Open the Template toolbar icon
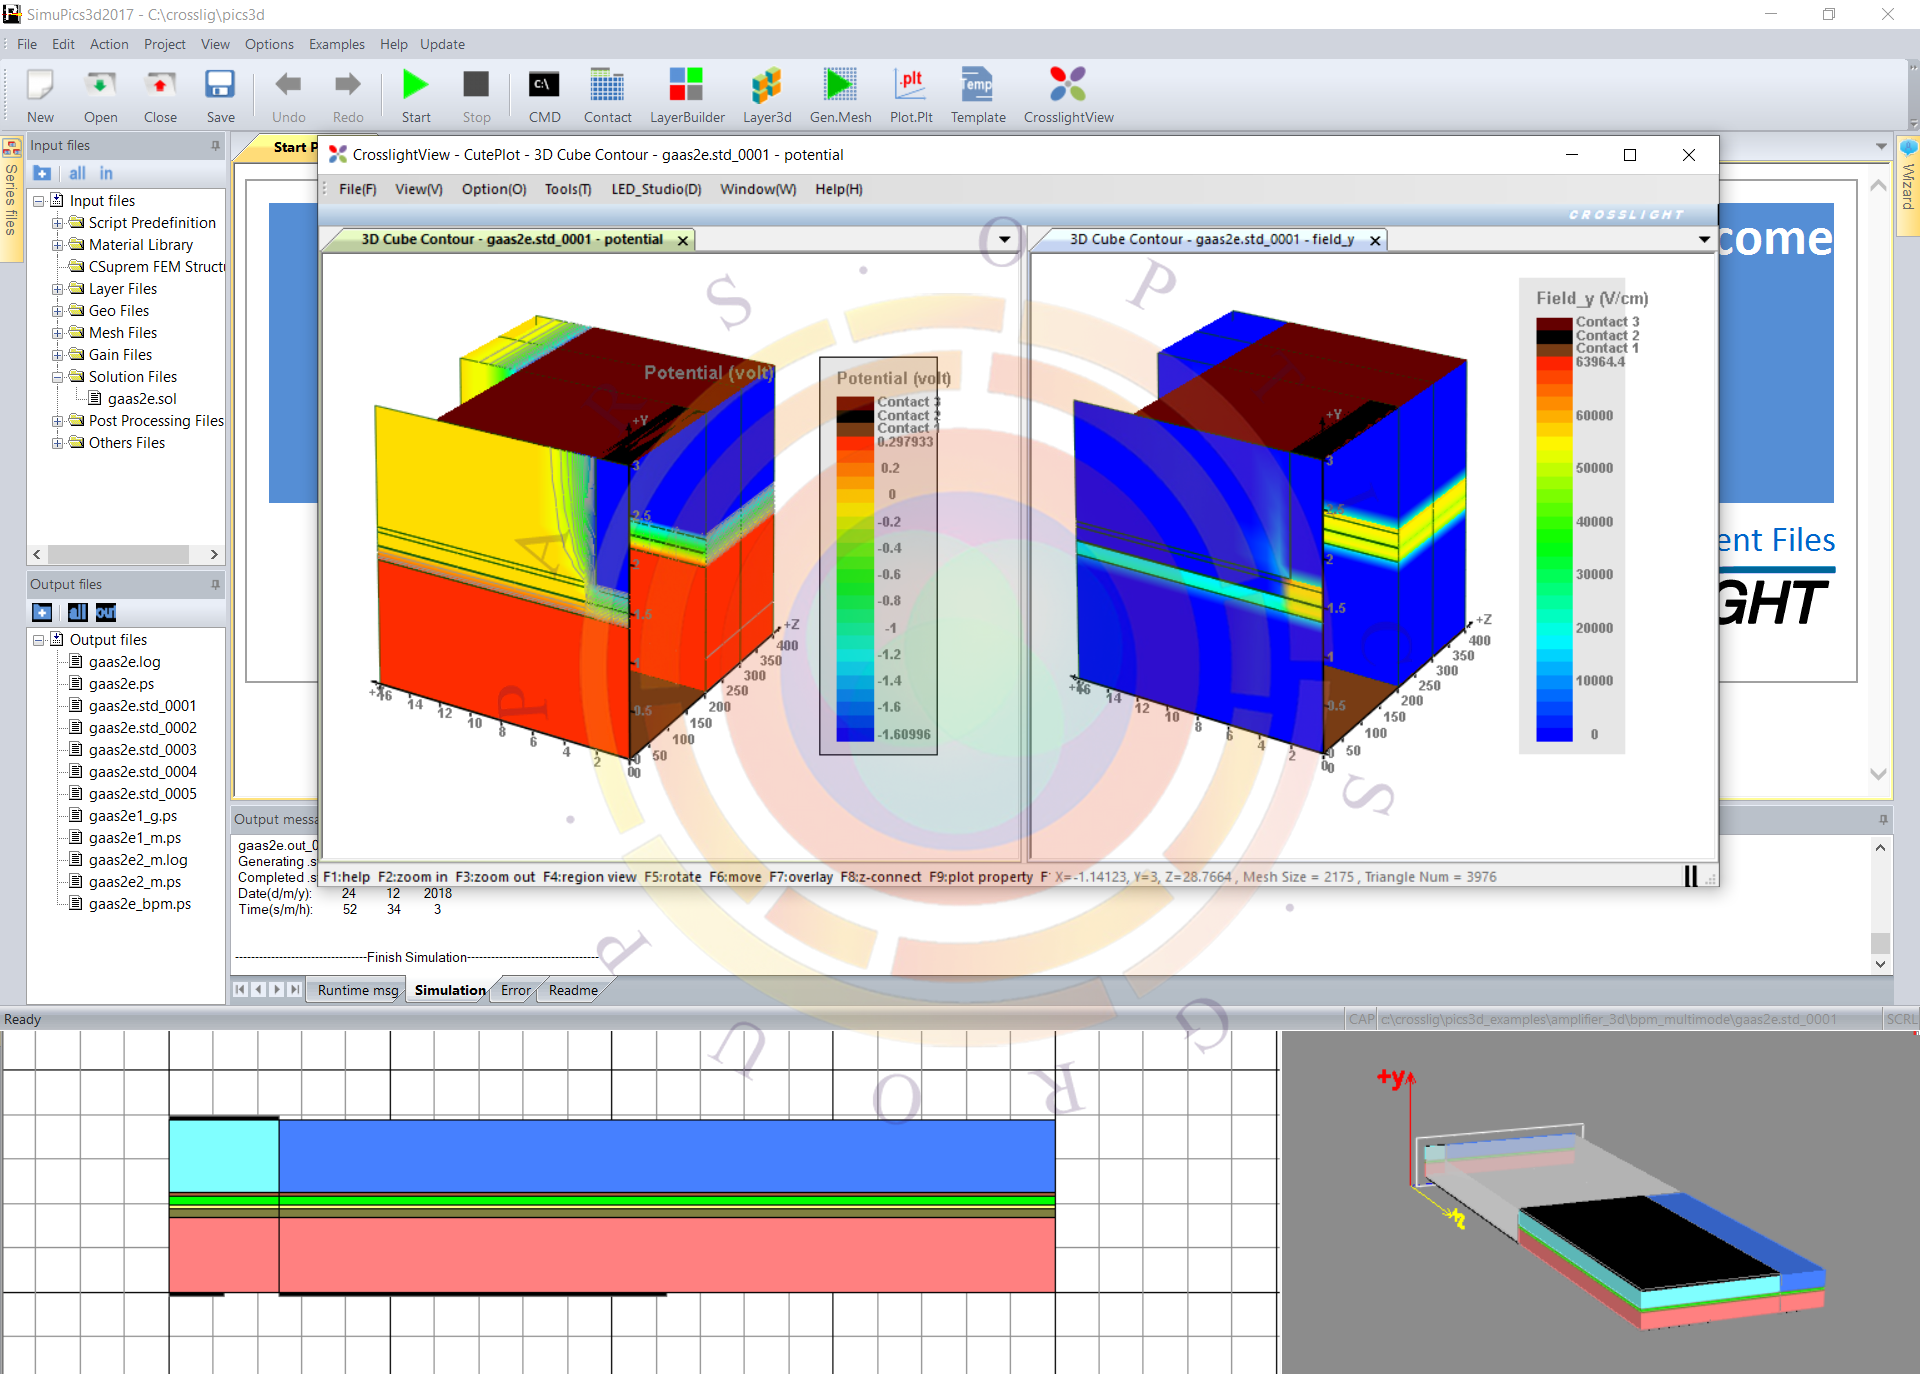 (978, 95)
